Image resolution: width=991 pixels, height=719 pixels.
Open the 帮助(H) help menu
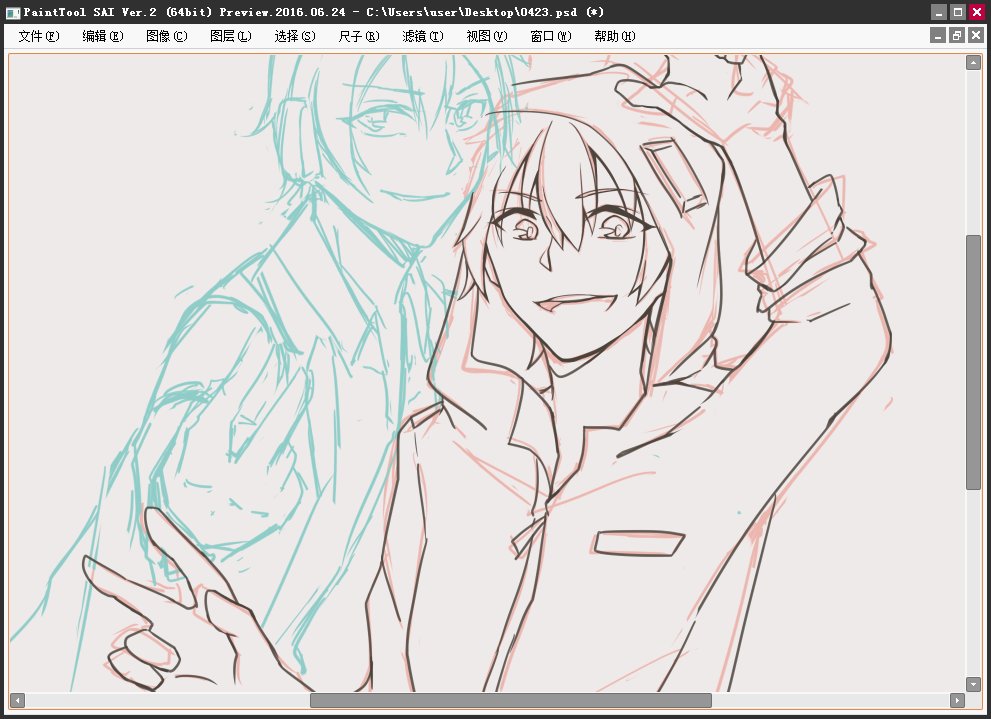pos(615,36)
